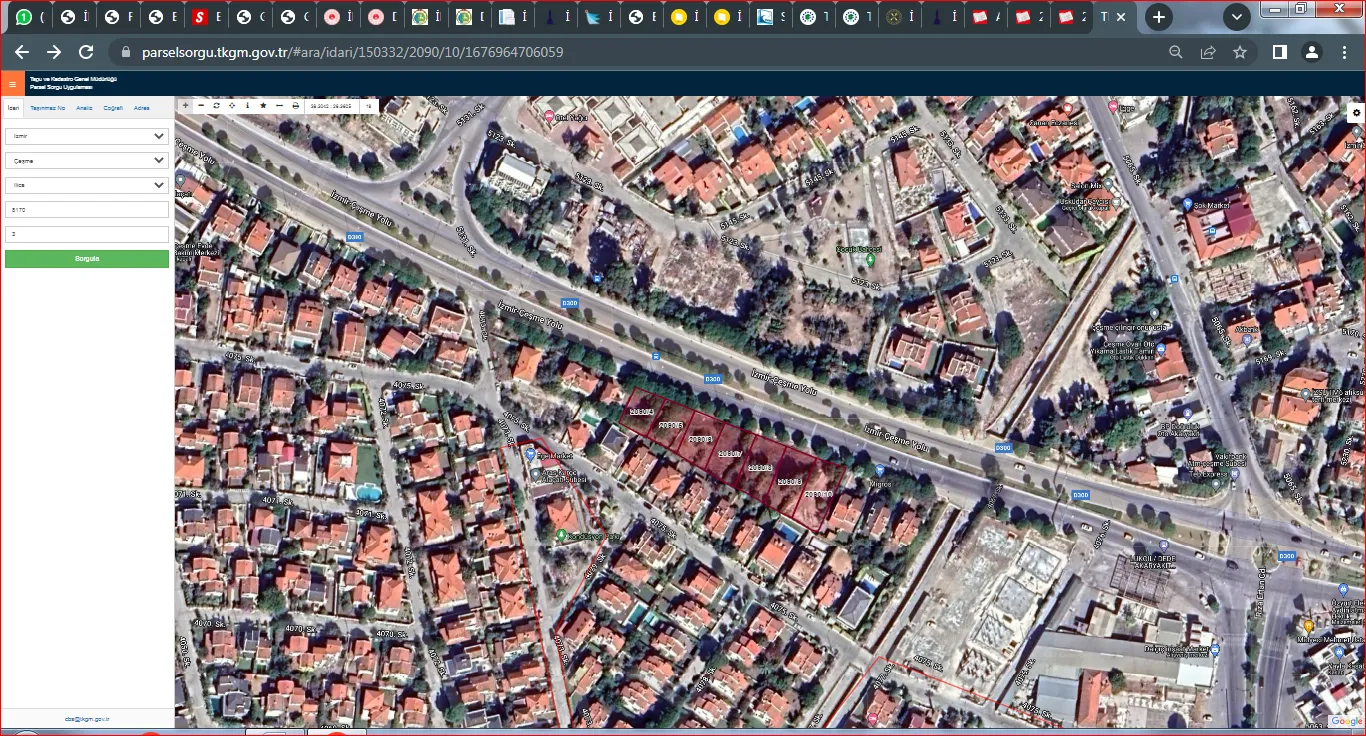Open the Coğrafi tab
This screenshot has width=1366, height=736.
[x=113, y=108]
